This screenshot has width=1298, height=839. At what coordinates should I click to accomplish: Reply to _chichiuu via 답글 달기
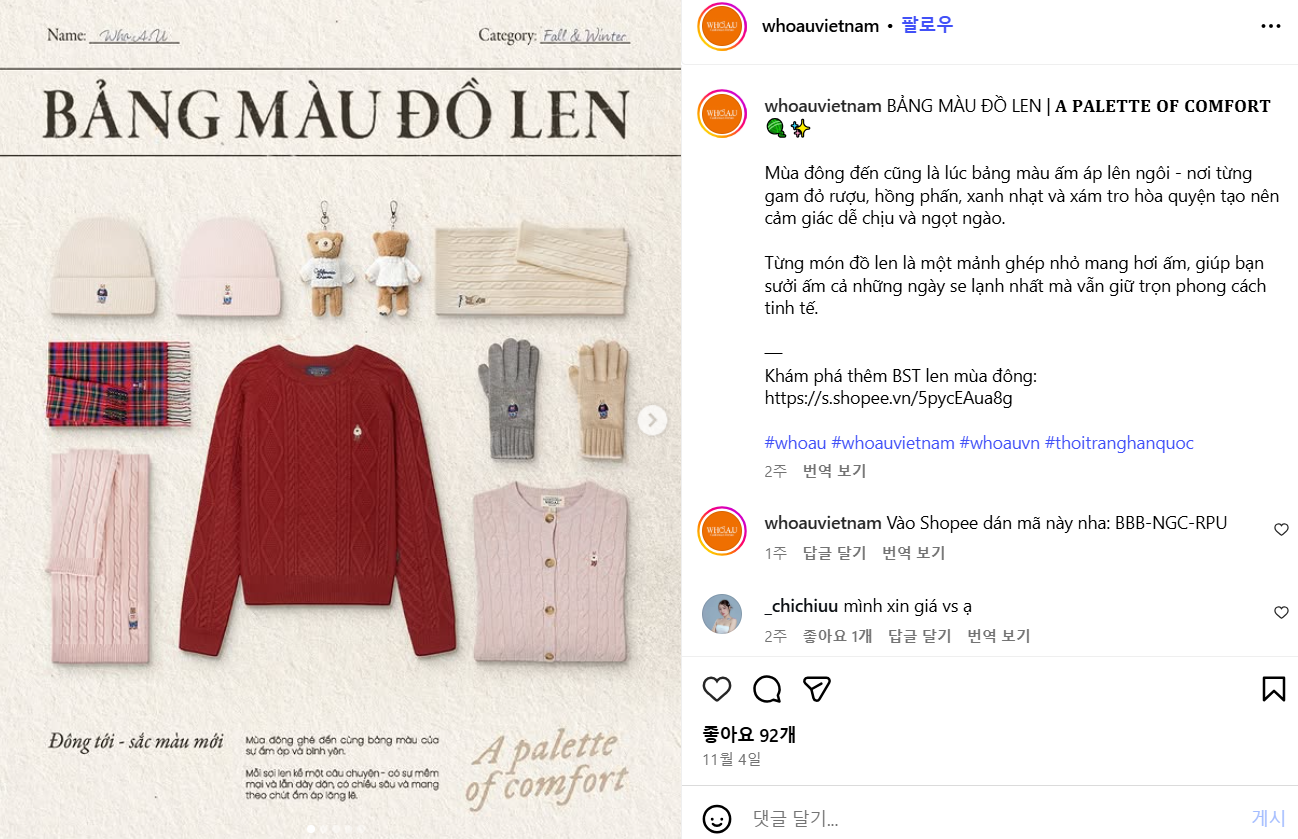click(x=919, y=636)
